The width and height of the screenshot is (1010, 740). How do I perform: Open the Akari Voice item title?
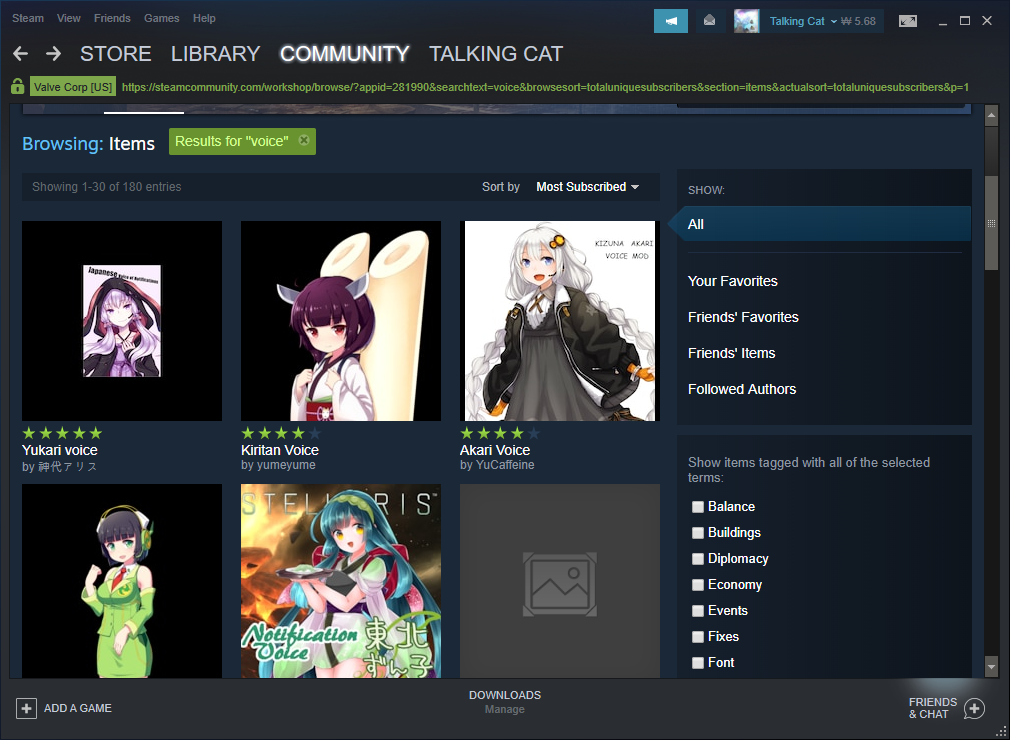[x=495, y=450]
